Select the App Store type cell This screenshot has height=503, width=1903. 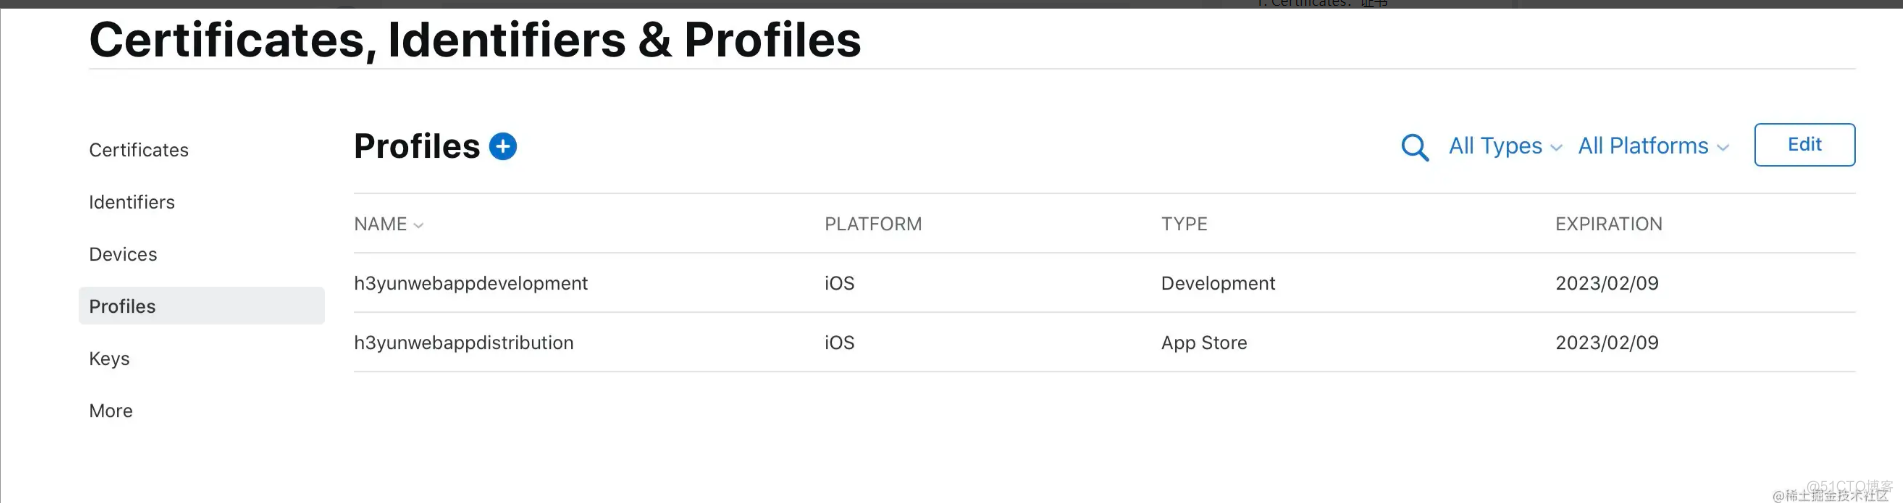pyautogui.click(x=1204, y=342)
